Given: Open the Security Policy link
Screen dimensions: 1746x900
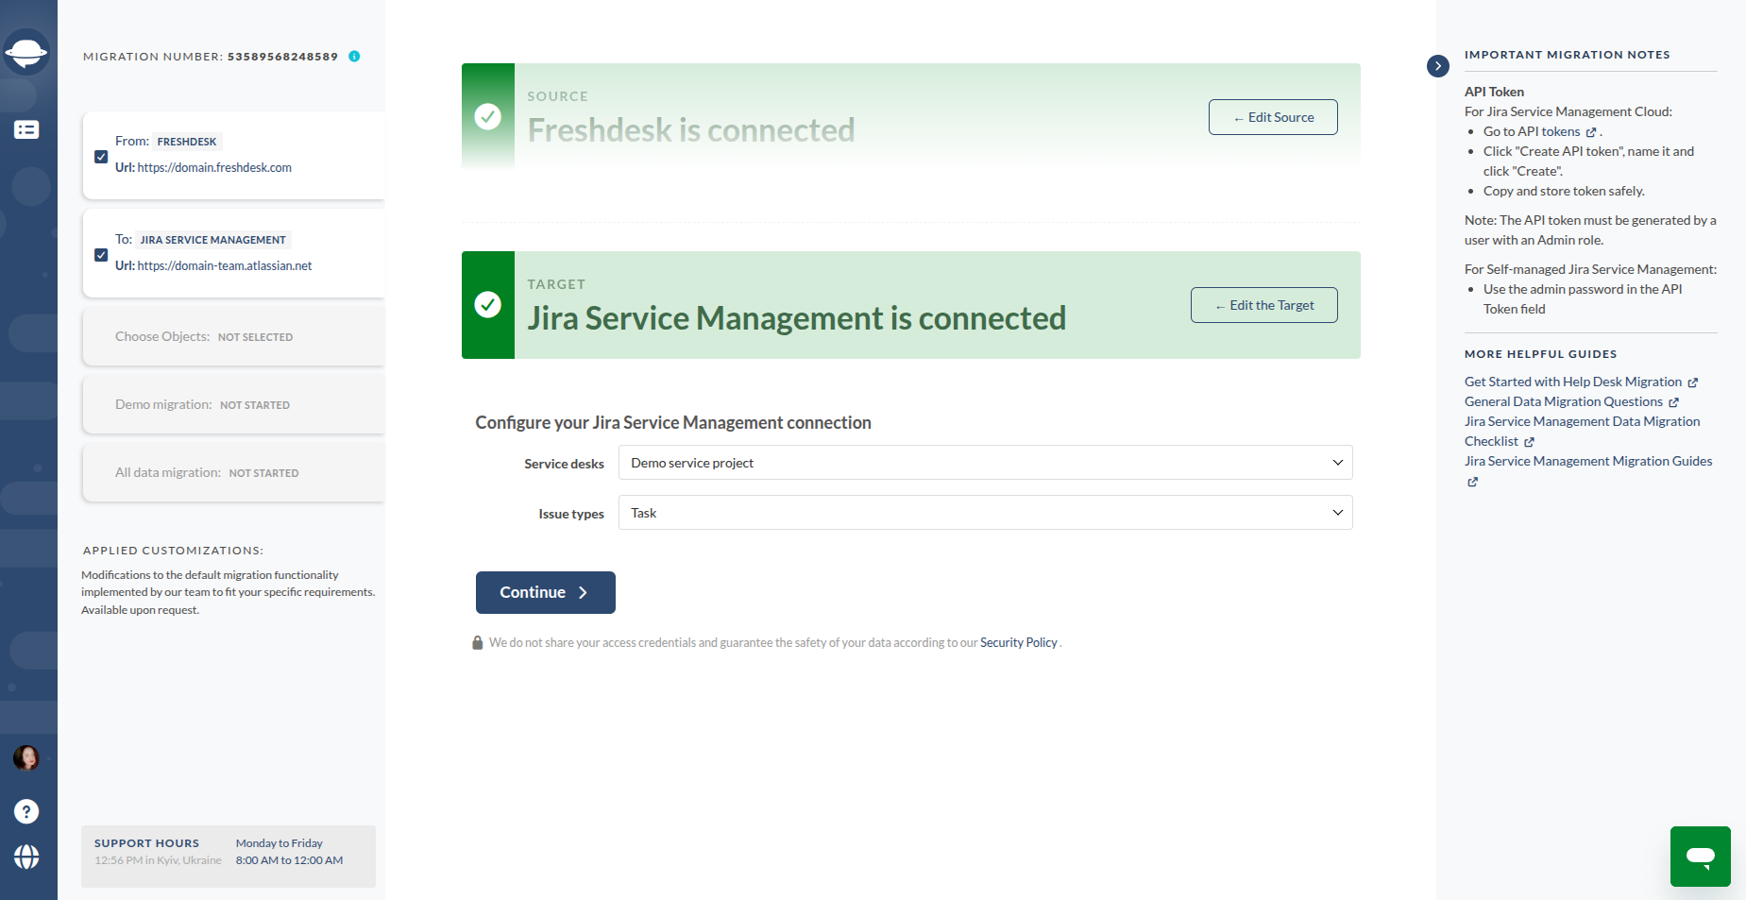Looking at the screenshot, I should [1018, 643].
